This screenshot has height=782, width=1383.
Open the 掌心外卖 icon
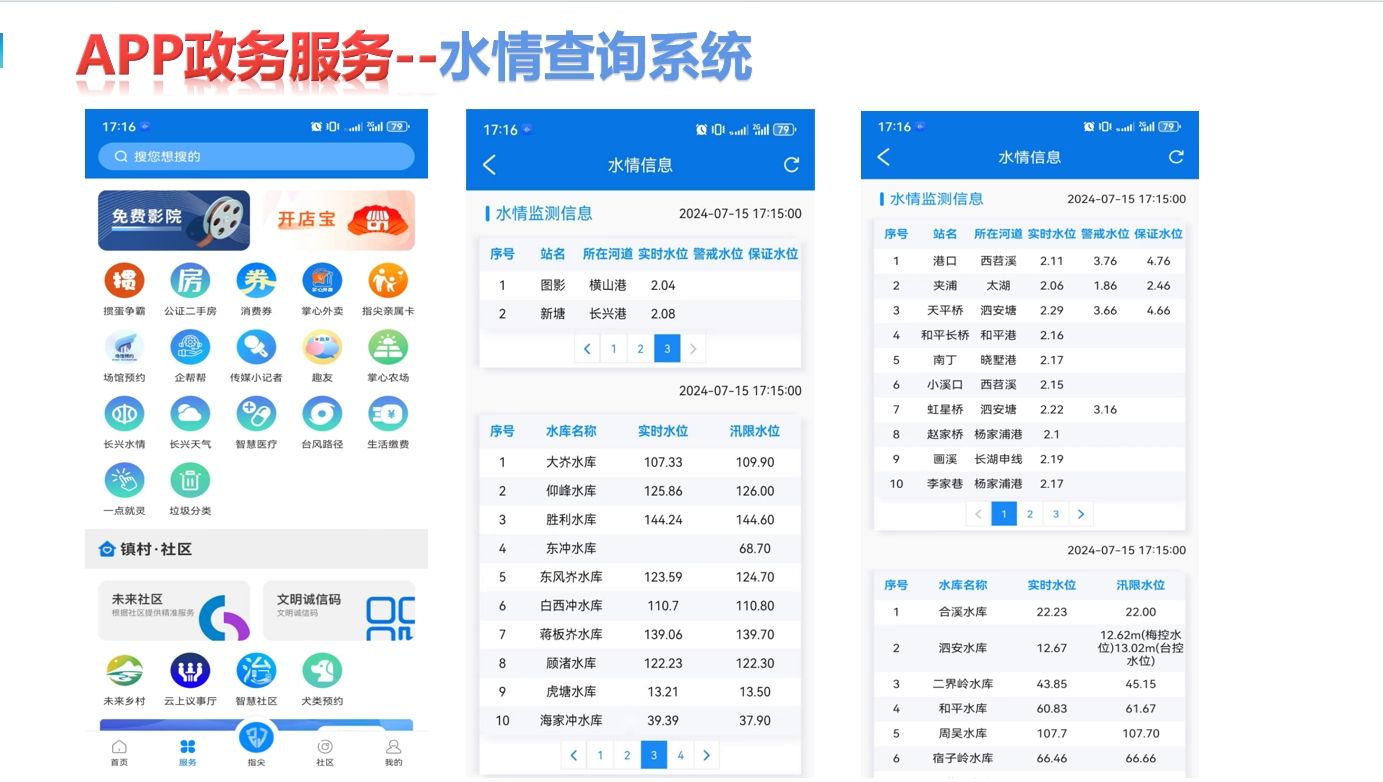pyautogui.click(x=322, y=281)
